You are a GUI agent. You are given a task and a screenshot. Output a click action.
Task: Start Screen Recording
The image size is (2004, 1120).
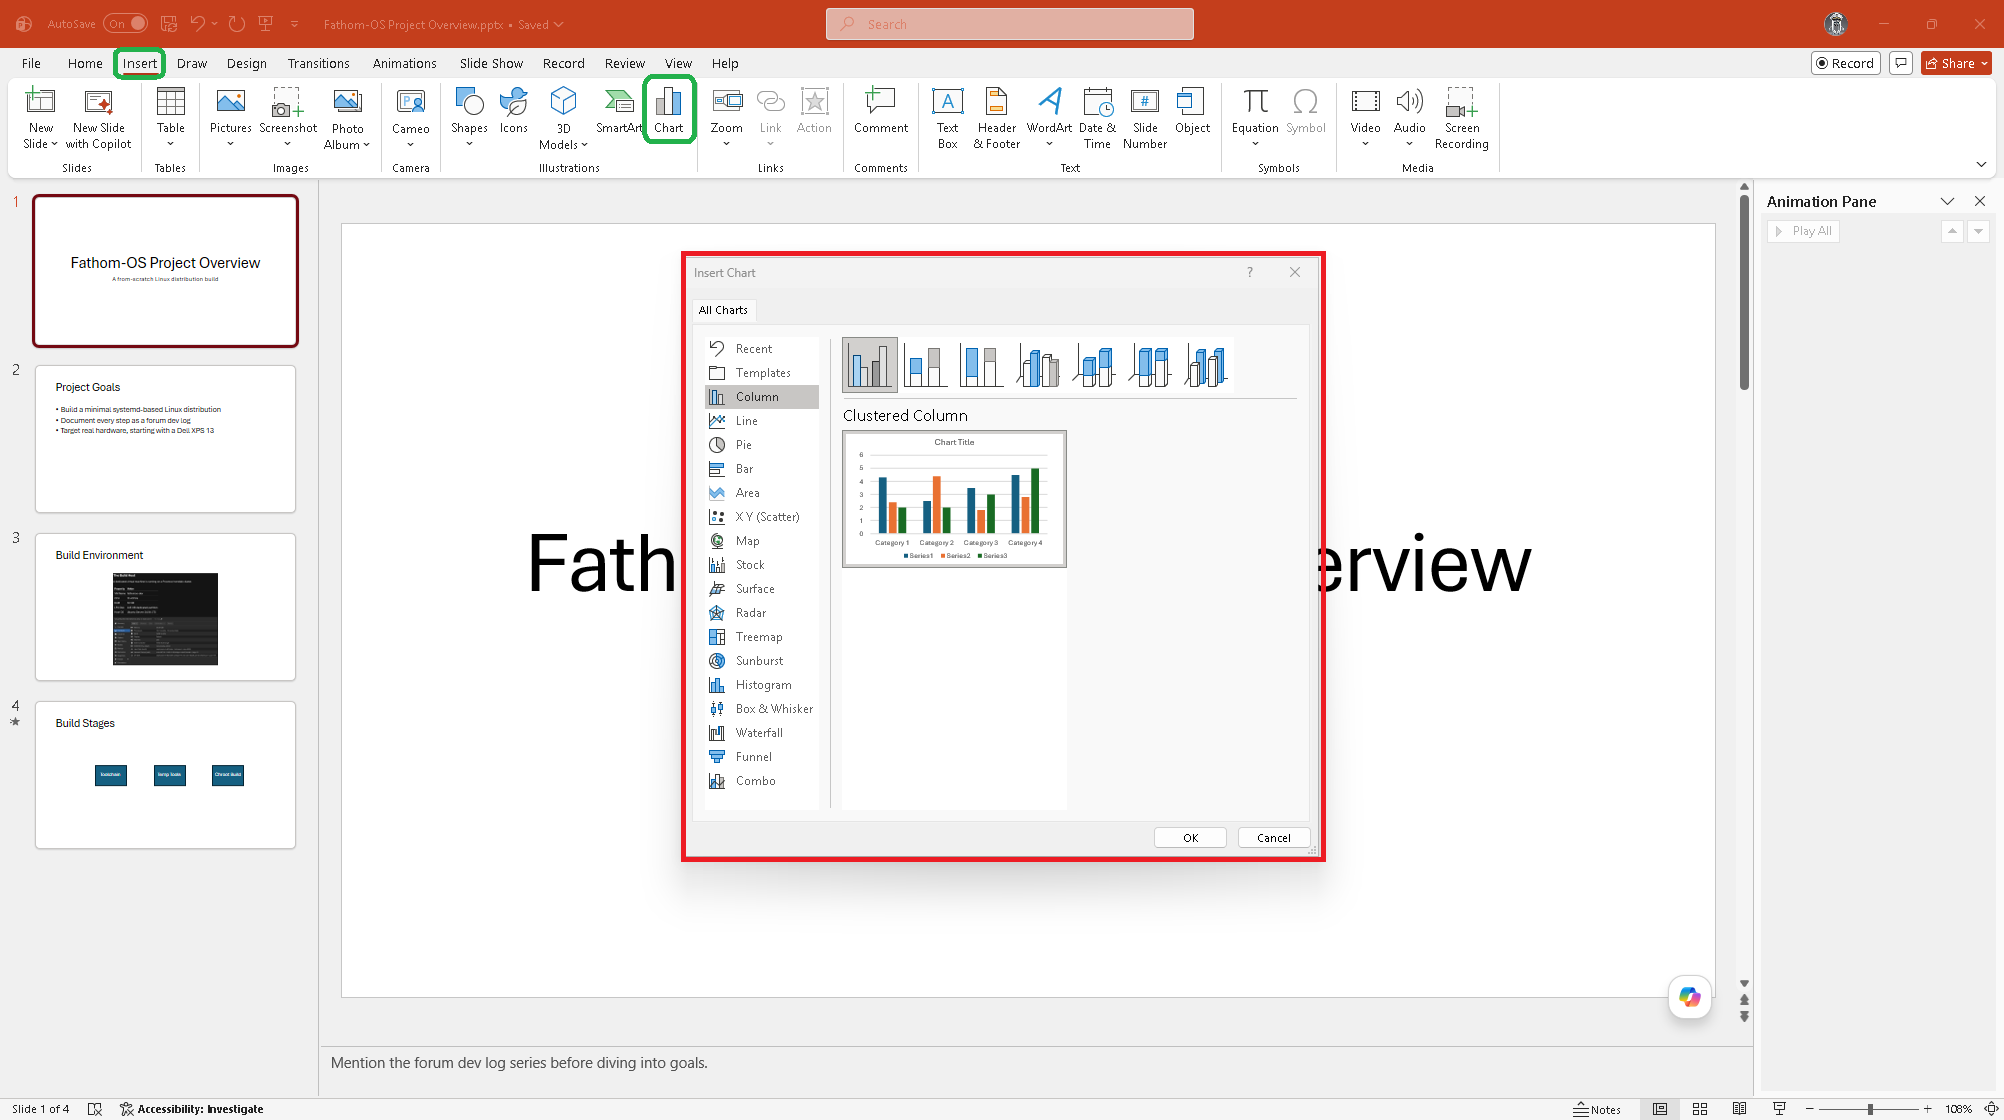(1461, 118)
